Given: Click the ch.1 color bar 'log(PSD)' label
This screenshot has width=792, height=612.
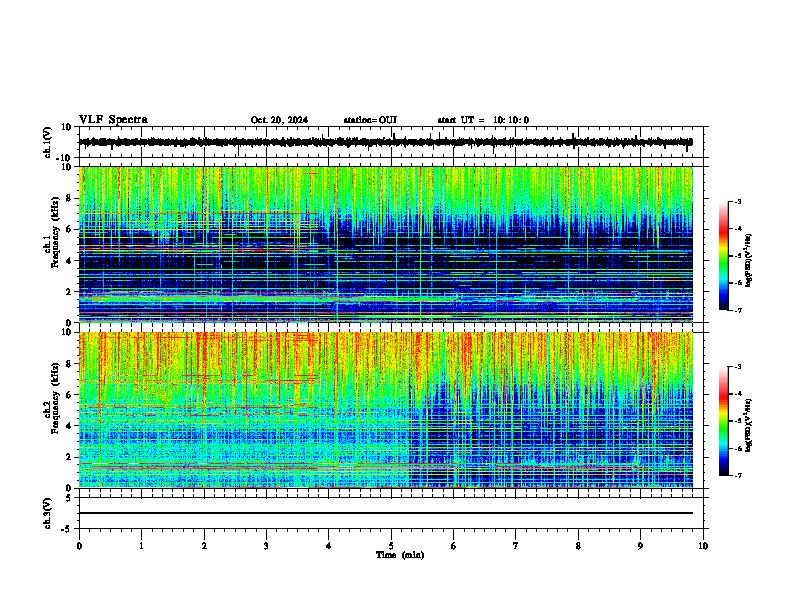Looking at the screenshot, I should [748, 260].
